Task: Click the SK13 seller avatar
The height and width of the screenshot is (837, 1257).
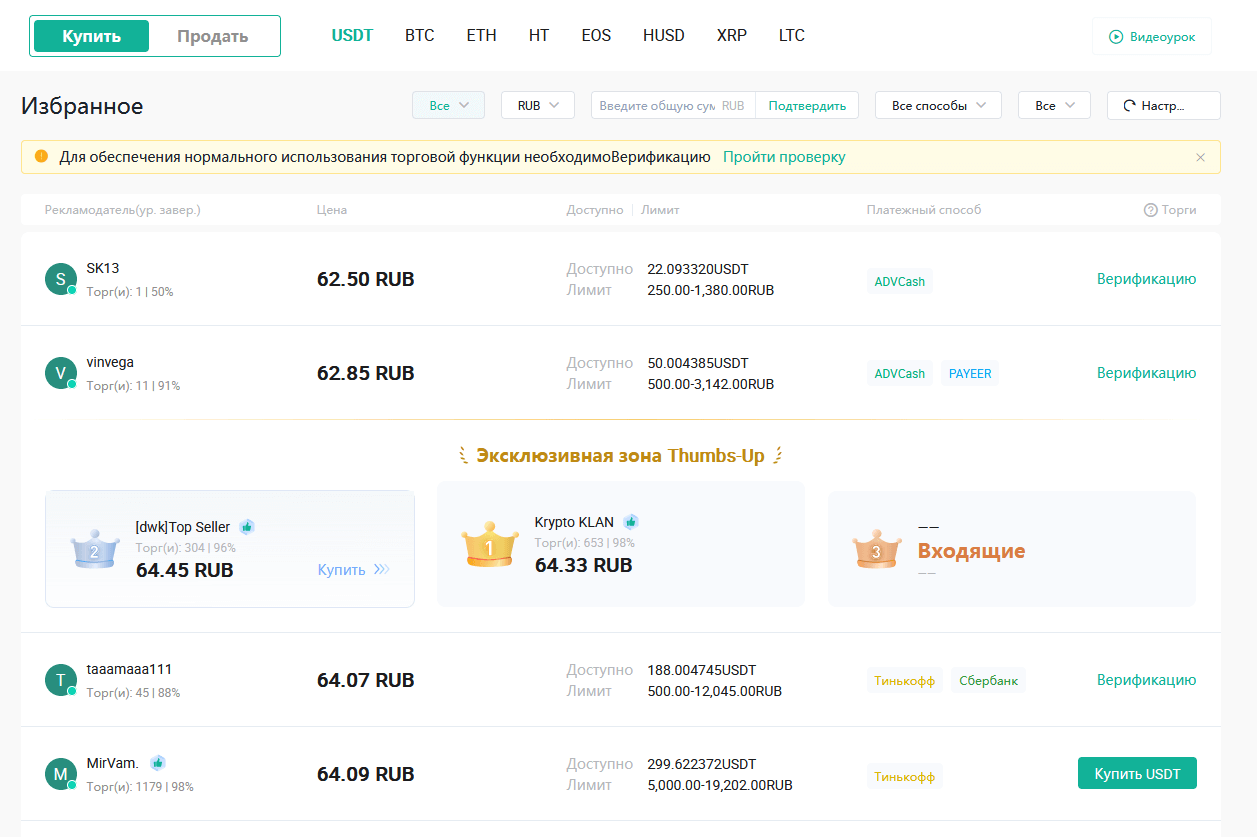Action: (61, 280)
